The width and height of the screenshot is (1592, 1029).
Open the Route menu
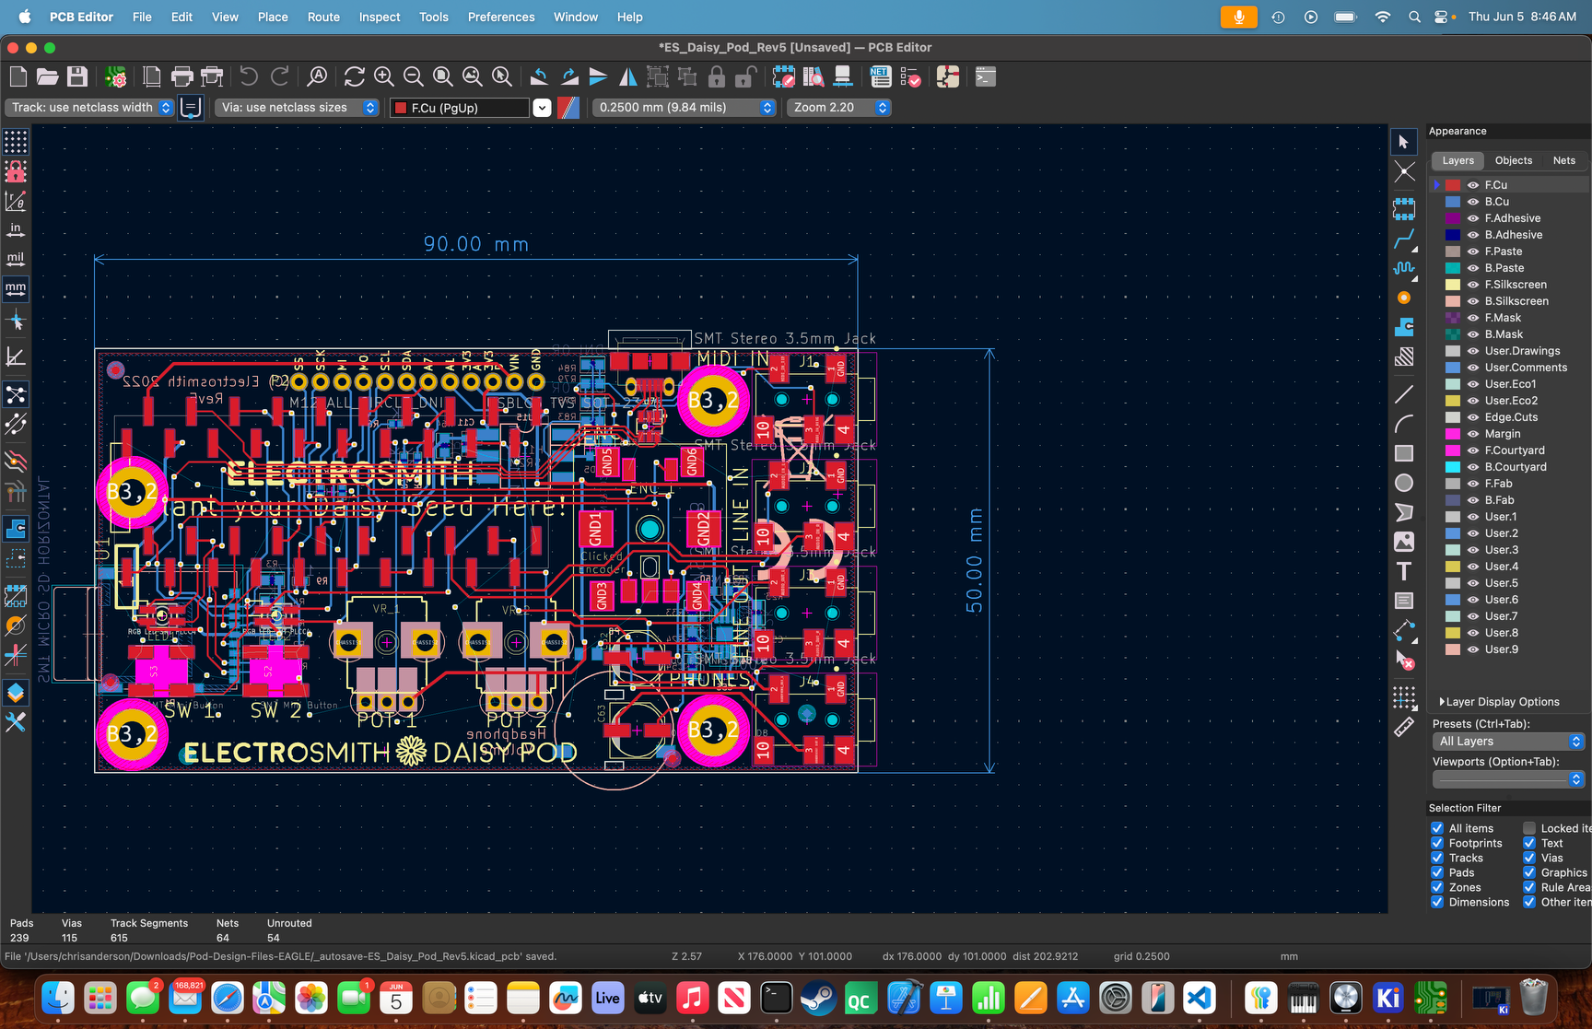(323, 17)
